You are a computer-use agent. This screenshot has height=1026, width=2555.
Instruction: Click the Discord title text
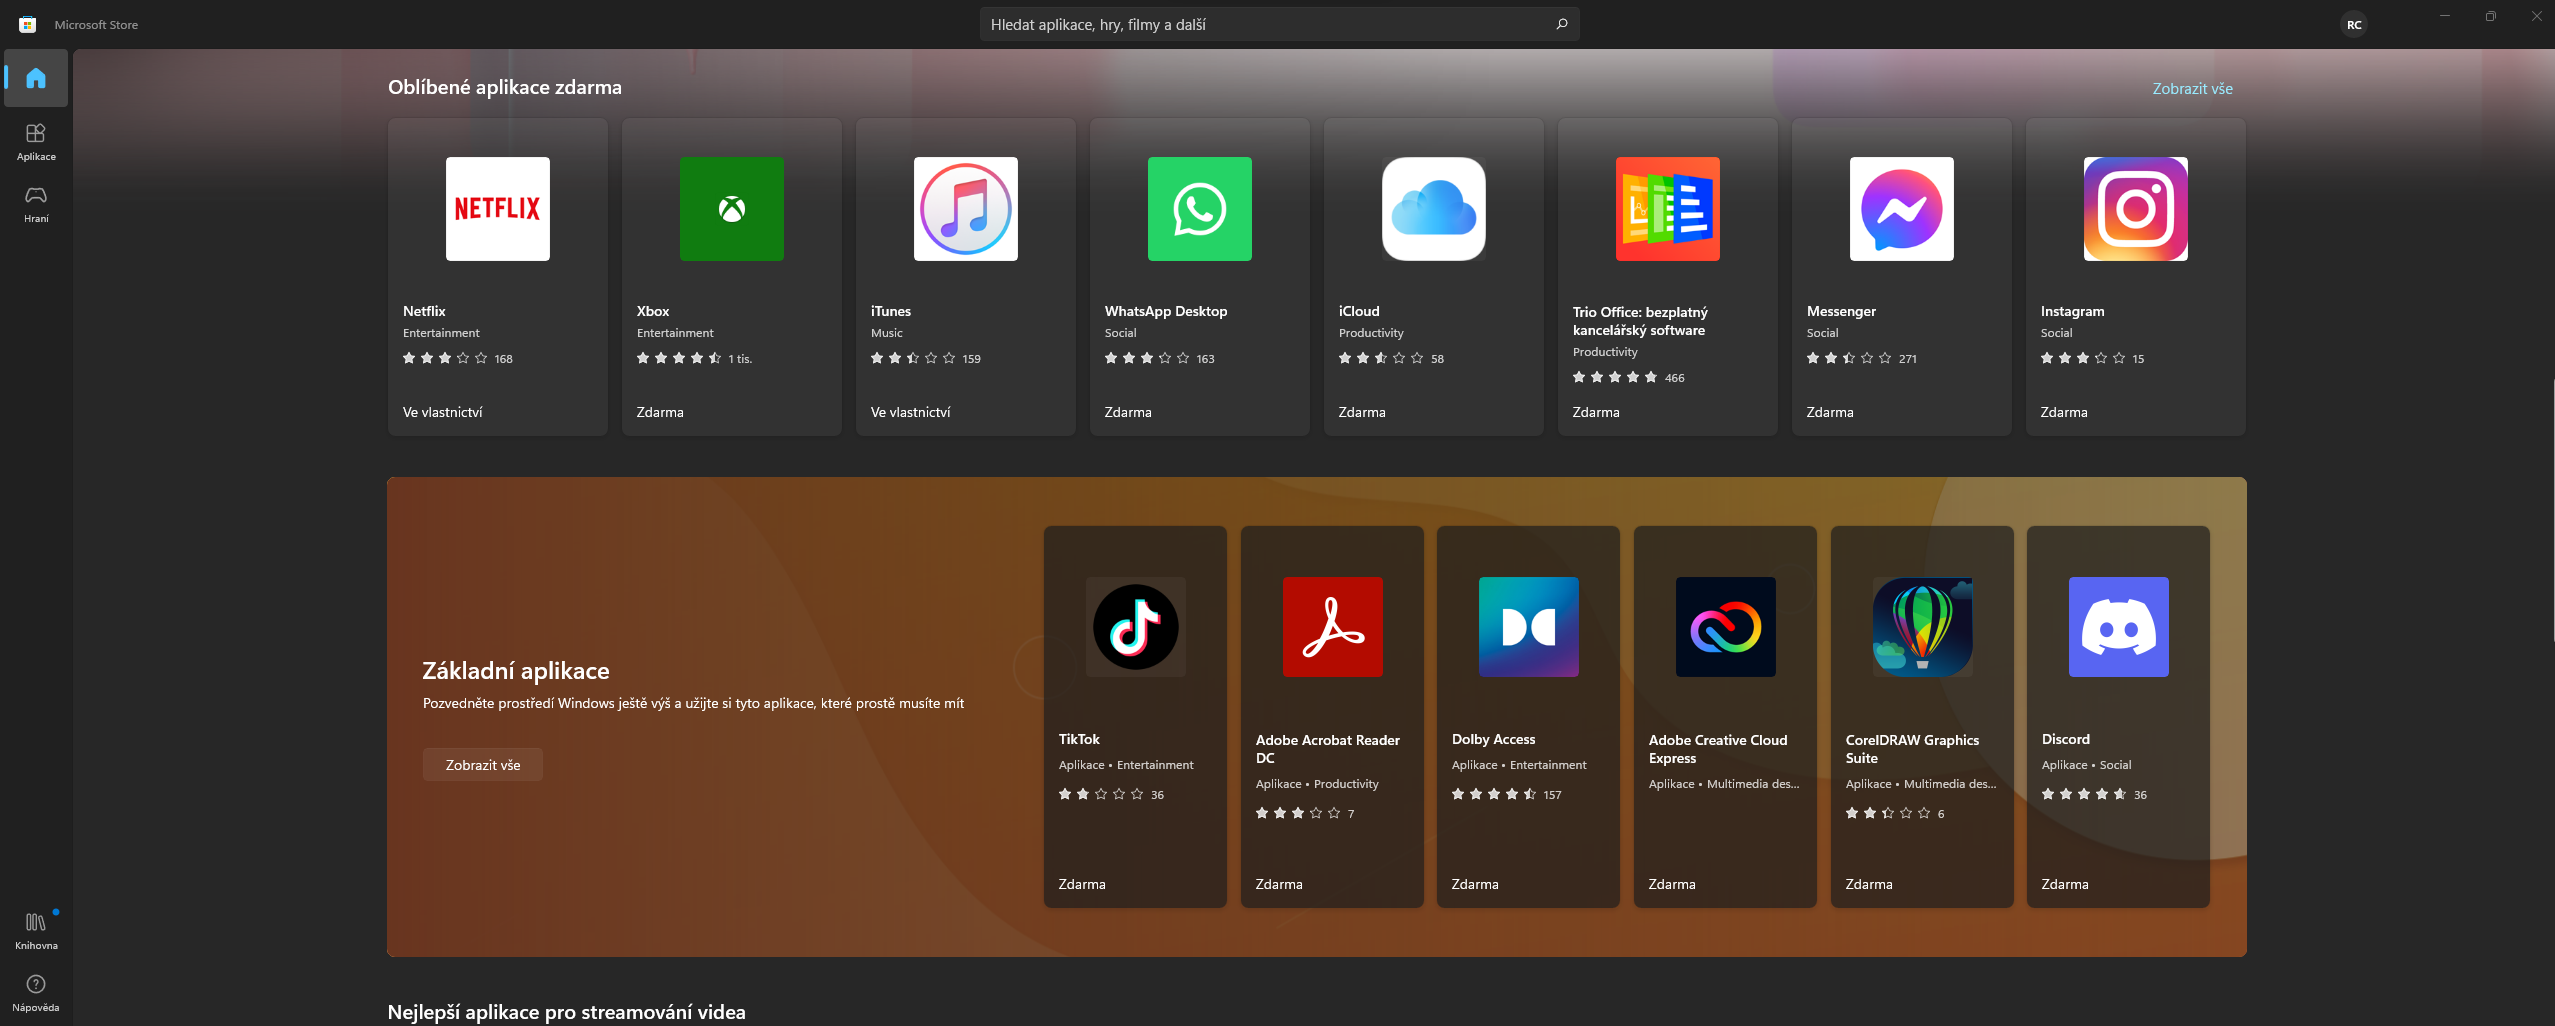pyautogui.click(x=2065, y=739)
